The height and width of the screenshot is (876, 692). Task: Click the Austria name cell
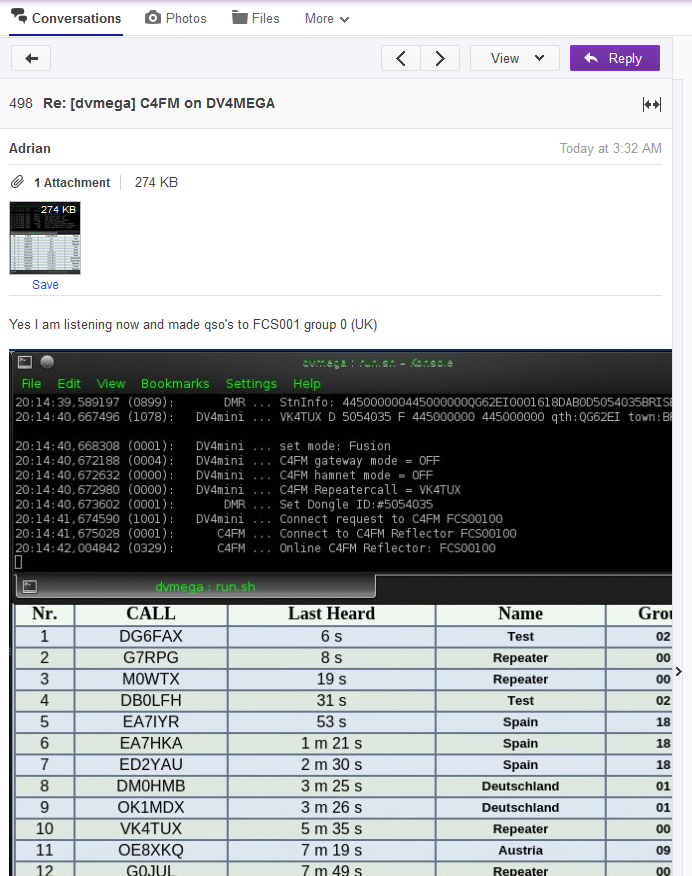pos(521,850)
